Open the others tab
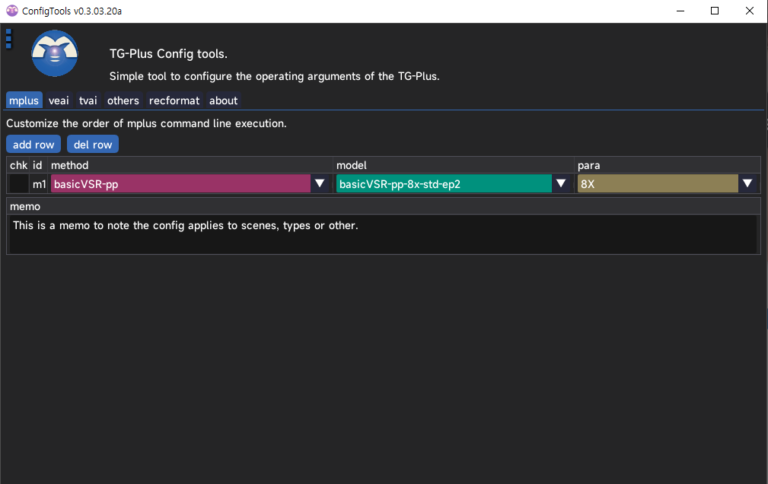Viewport: 768px width, 484px height. (x=123, y=101)
